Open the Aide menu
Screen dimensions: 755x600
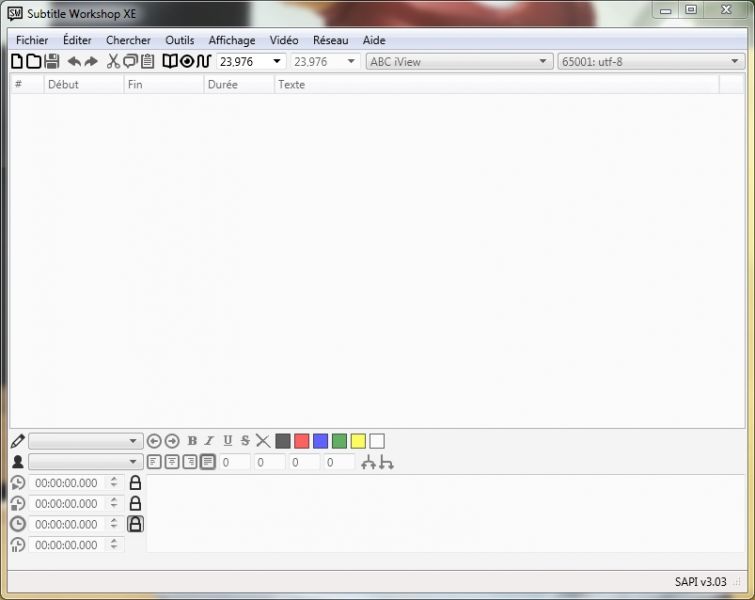(374, 40)
